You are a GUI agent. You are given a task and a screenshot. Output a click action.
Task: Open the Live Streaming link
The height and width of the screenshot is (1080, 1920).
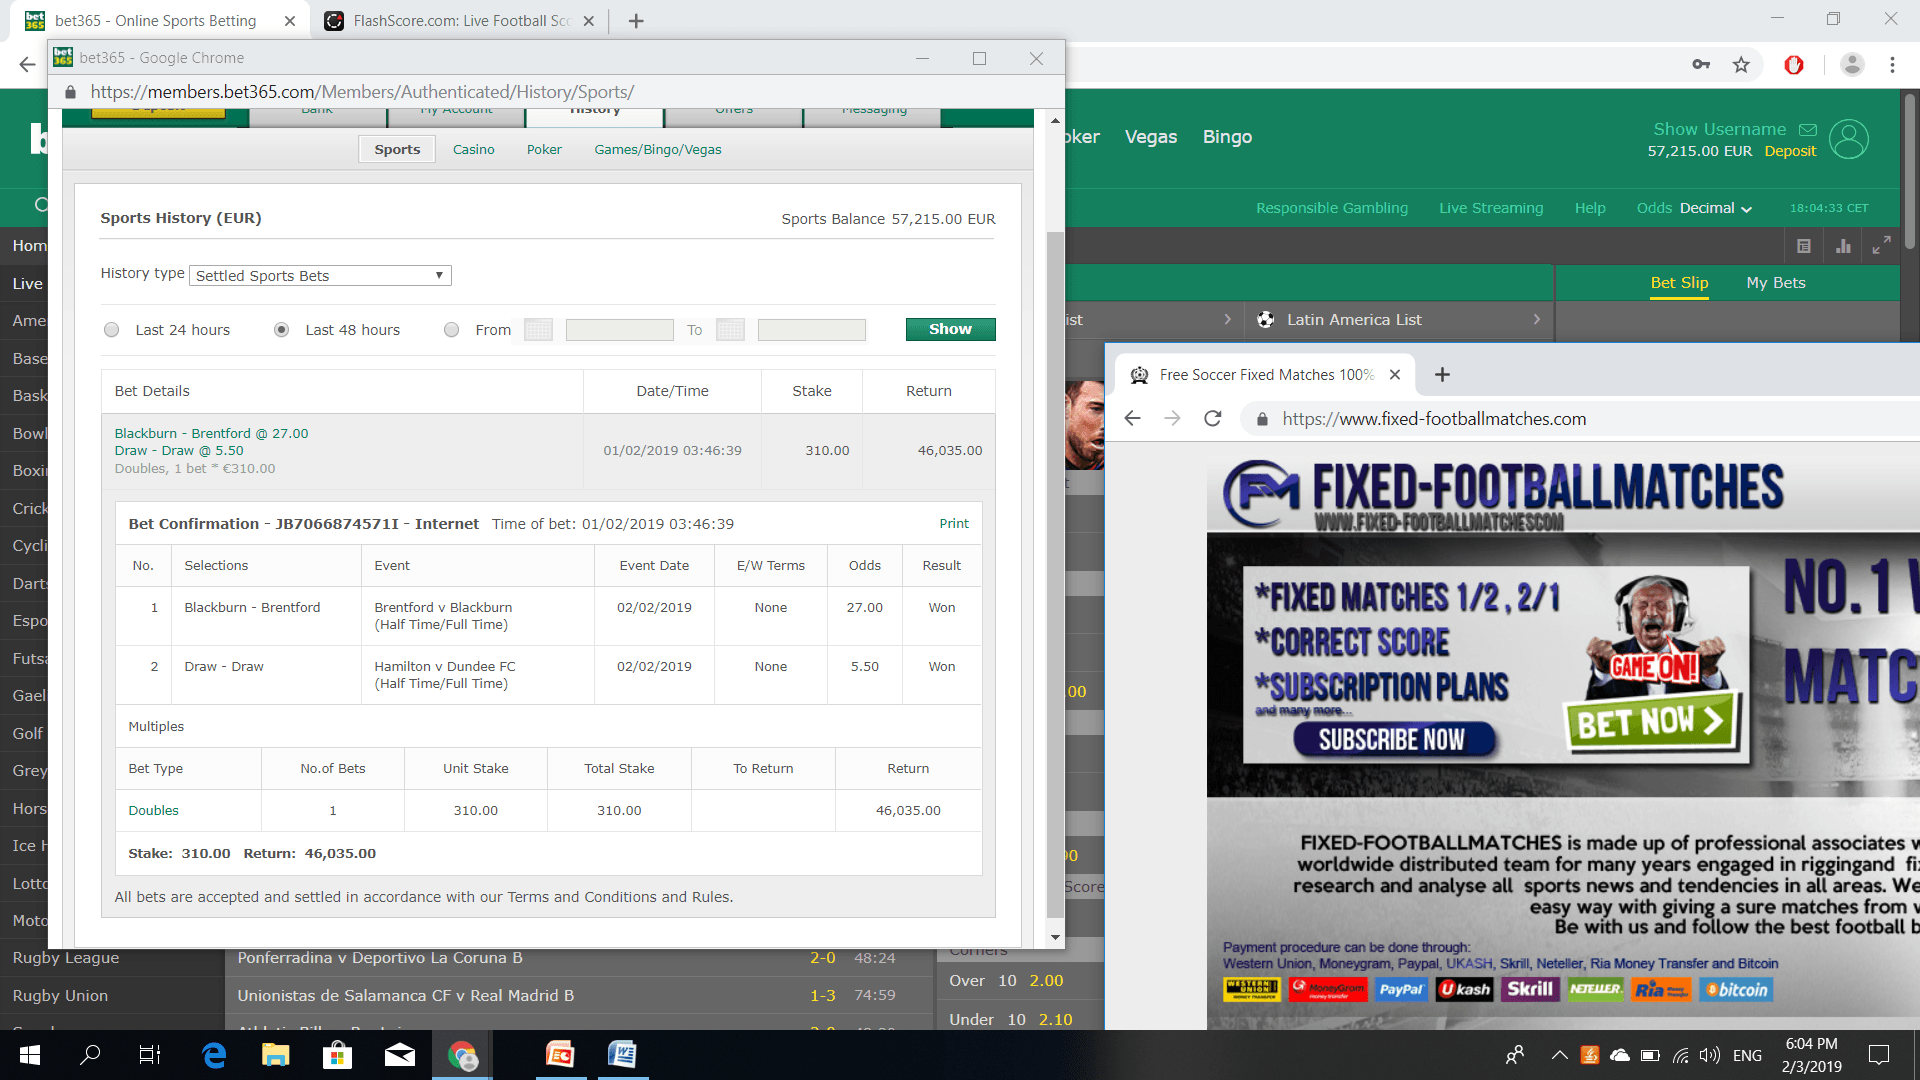(1491, 208)
